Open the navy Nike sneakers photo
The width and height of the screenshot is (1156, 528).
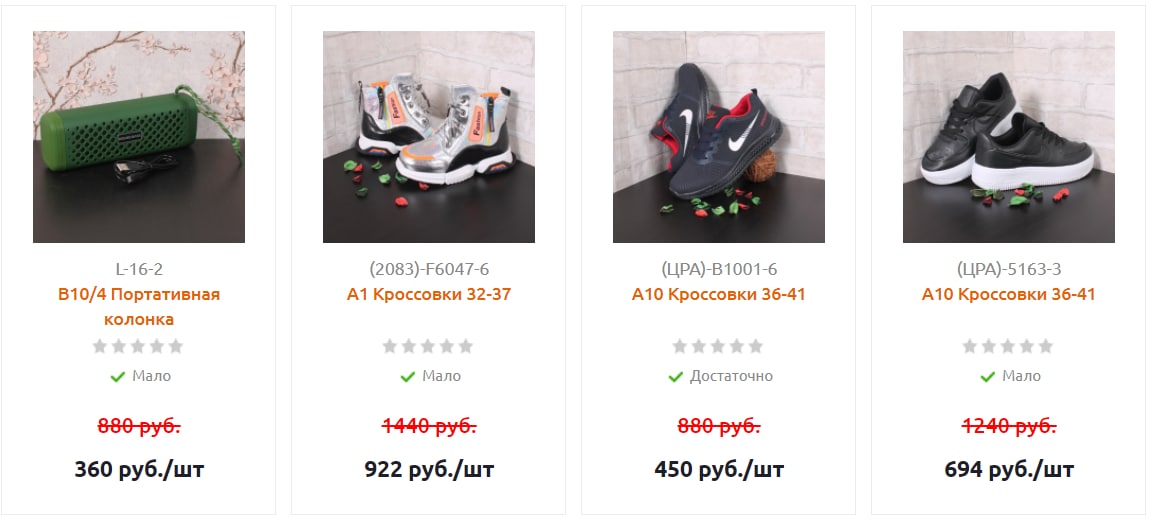tap(719, 136)
